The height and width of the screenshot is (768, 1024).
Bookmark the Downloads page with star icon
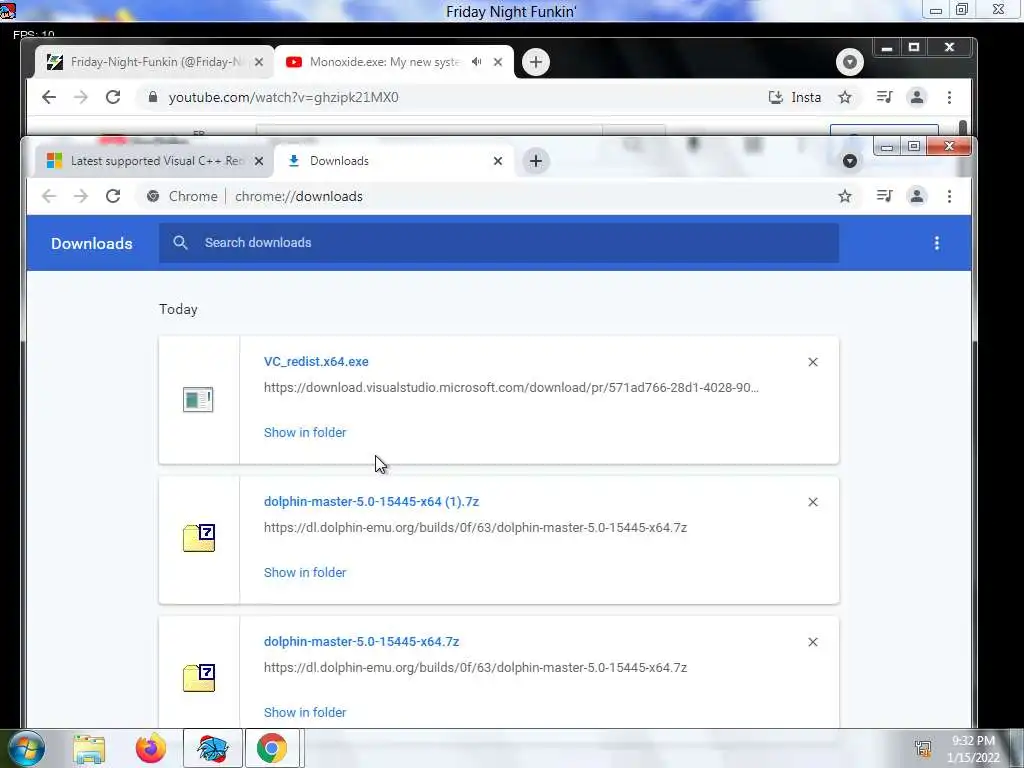[x=845, y=196]
